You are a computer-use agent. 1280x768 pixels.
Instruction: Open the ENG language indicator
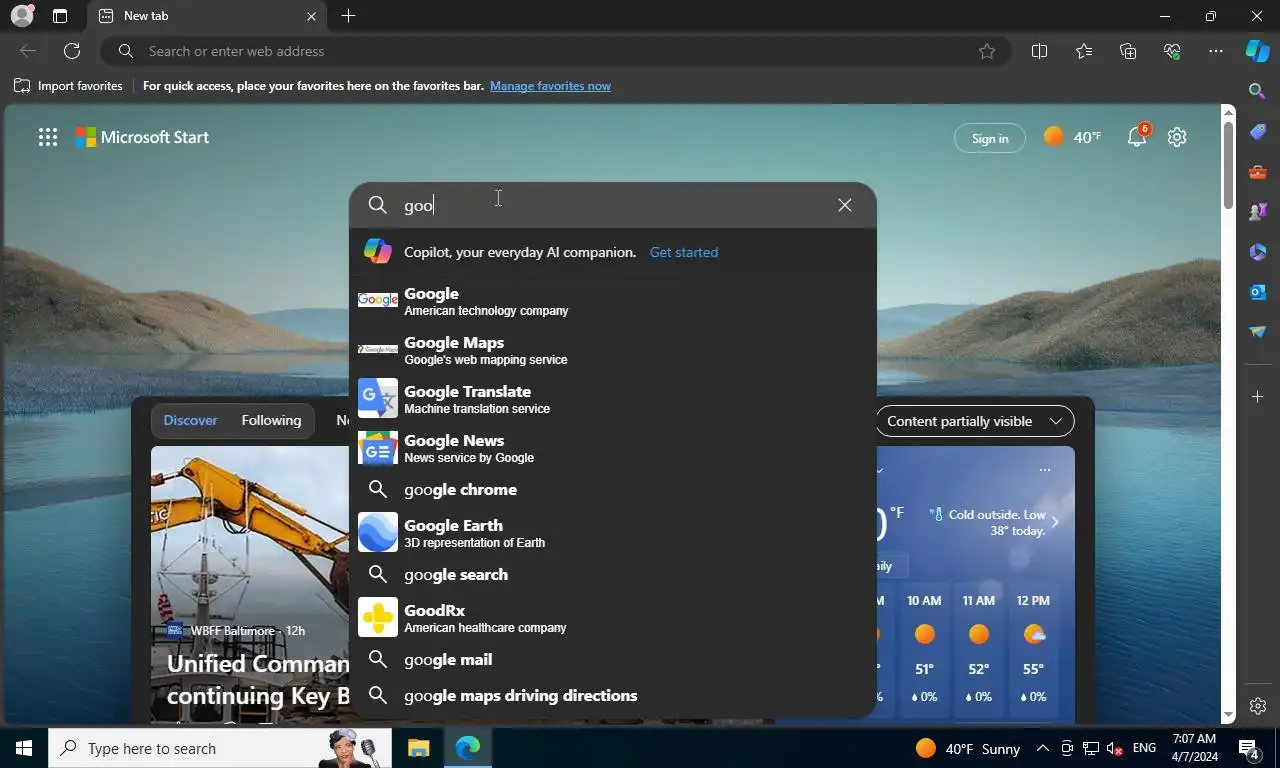(1144, 748)
